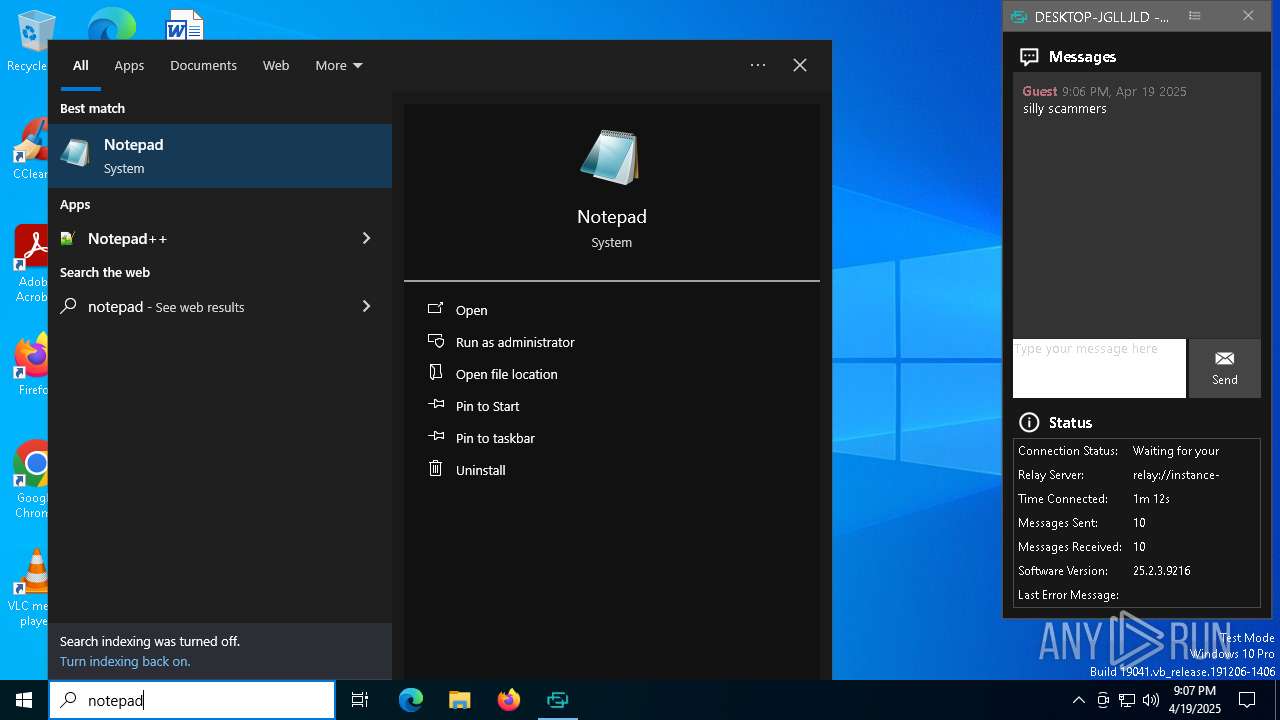1280x720 pixels.
Task: Open the search options ellipsis menu
Action: 758,65
